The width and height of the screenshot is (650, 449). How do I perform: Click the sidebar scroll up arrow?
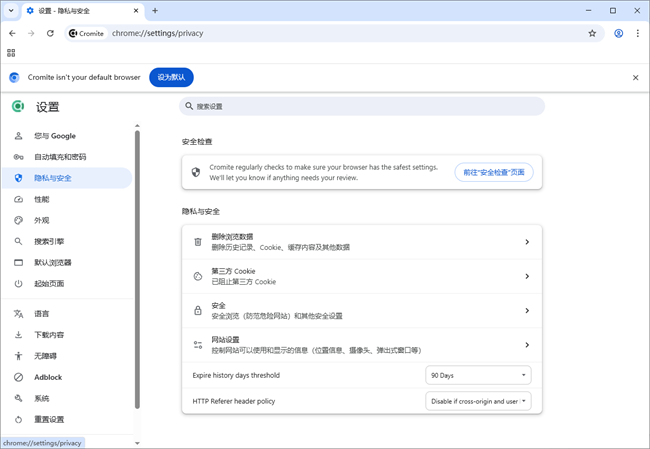coord(137,126)
